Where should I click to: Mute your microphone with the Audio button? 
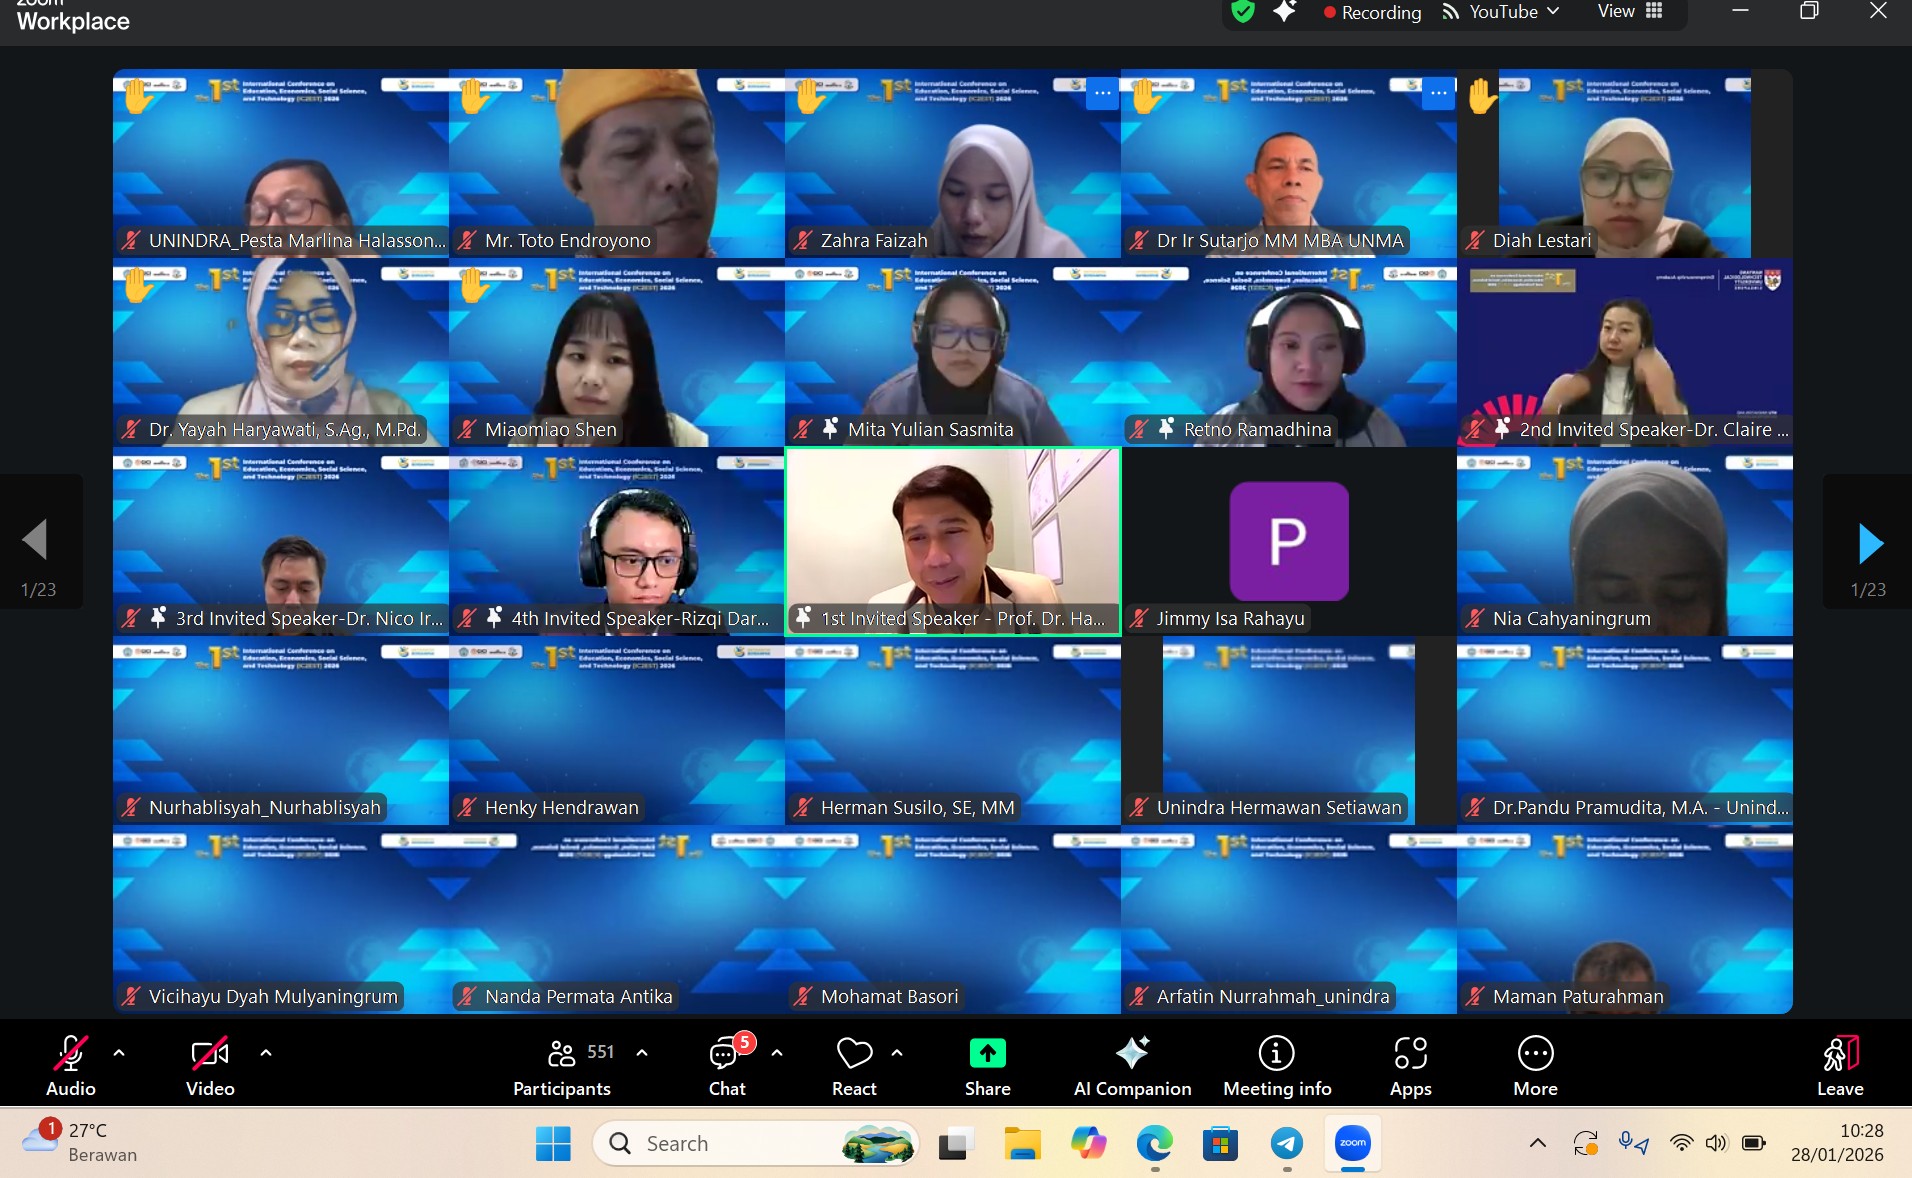click(x=71, y=1065)
